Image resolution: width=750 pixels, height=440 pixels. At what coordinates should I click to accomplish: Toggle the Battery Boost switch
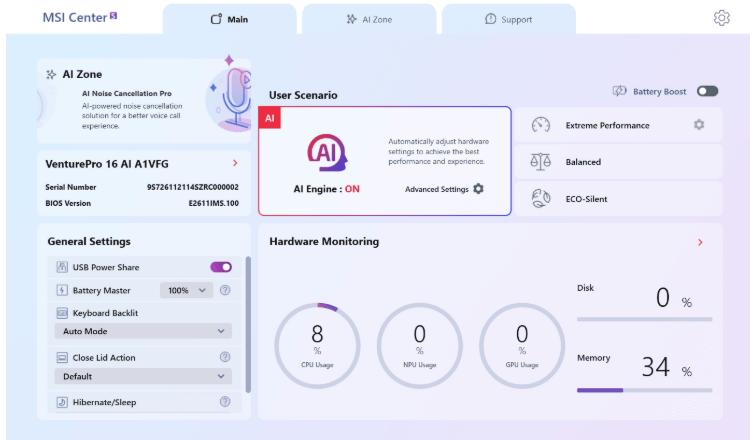(707, 91)
